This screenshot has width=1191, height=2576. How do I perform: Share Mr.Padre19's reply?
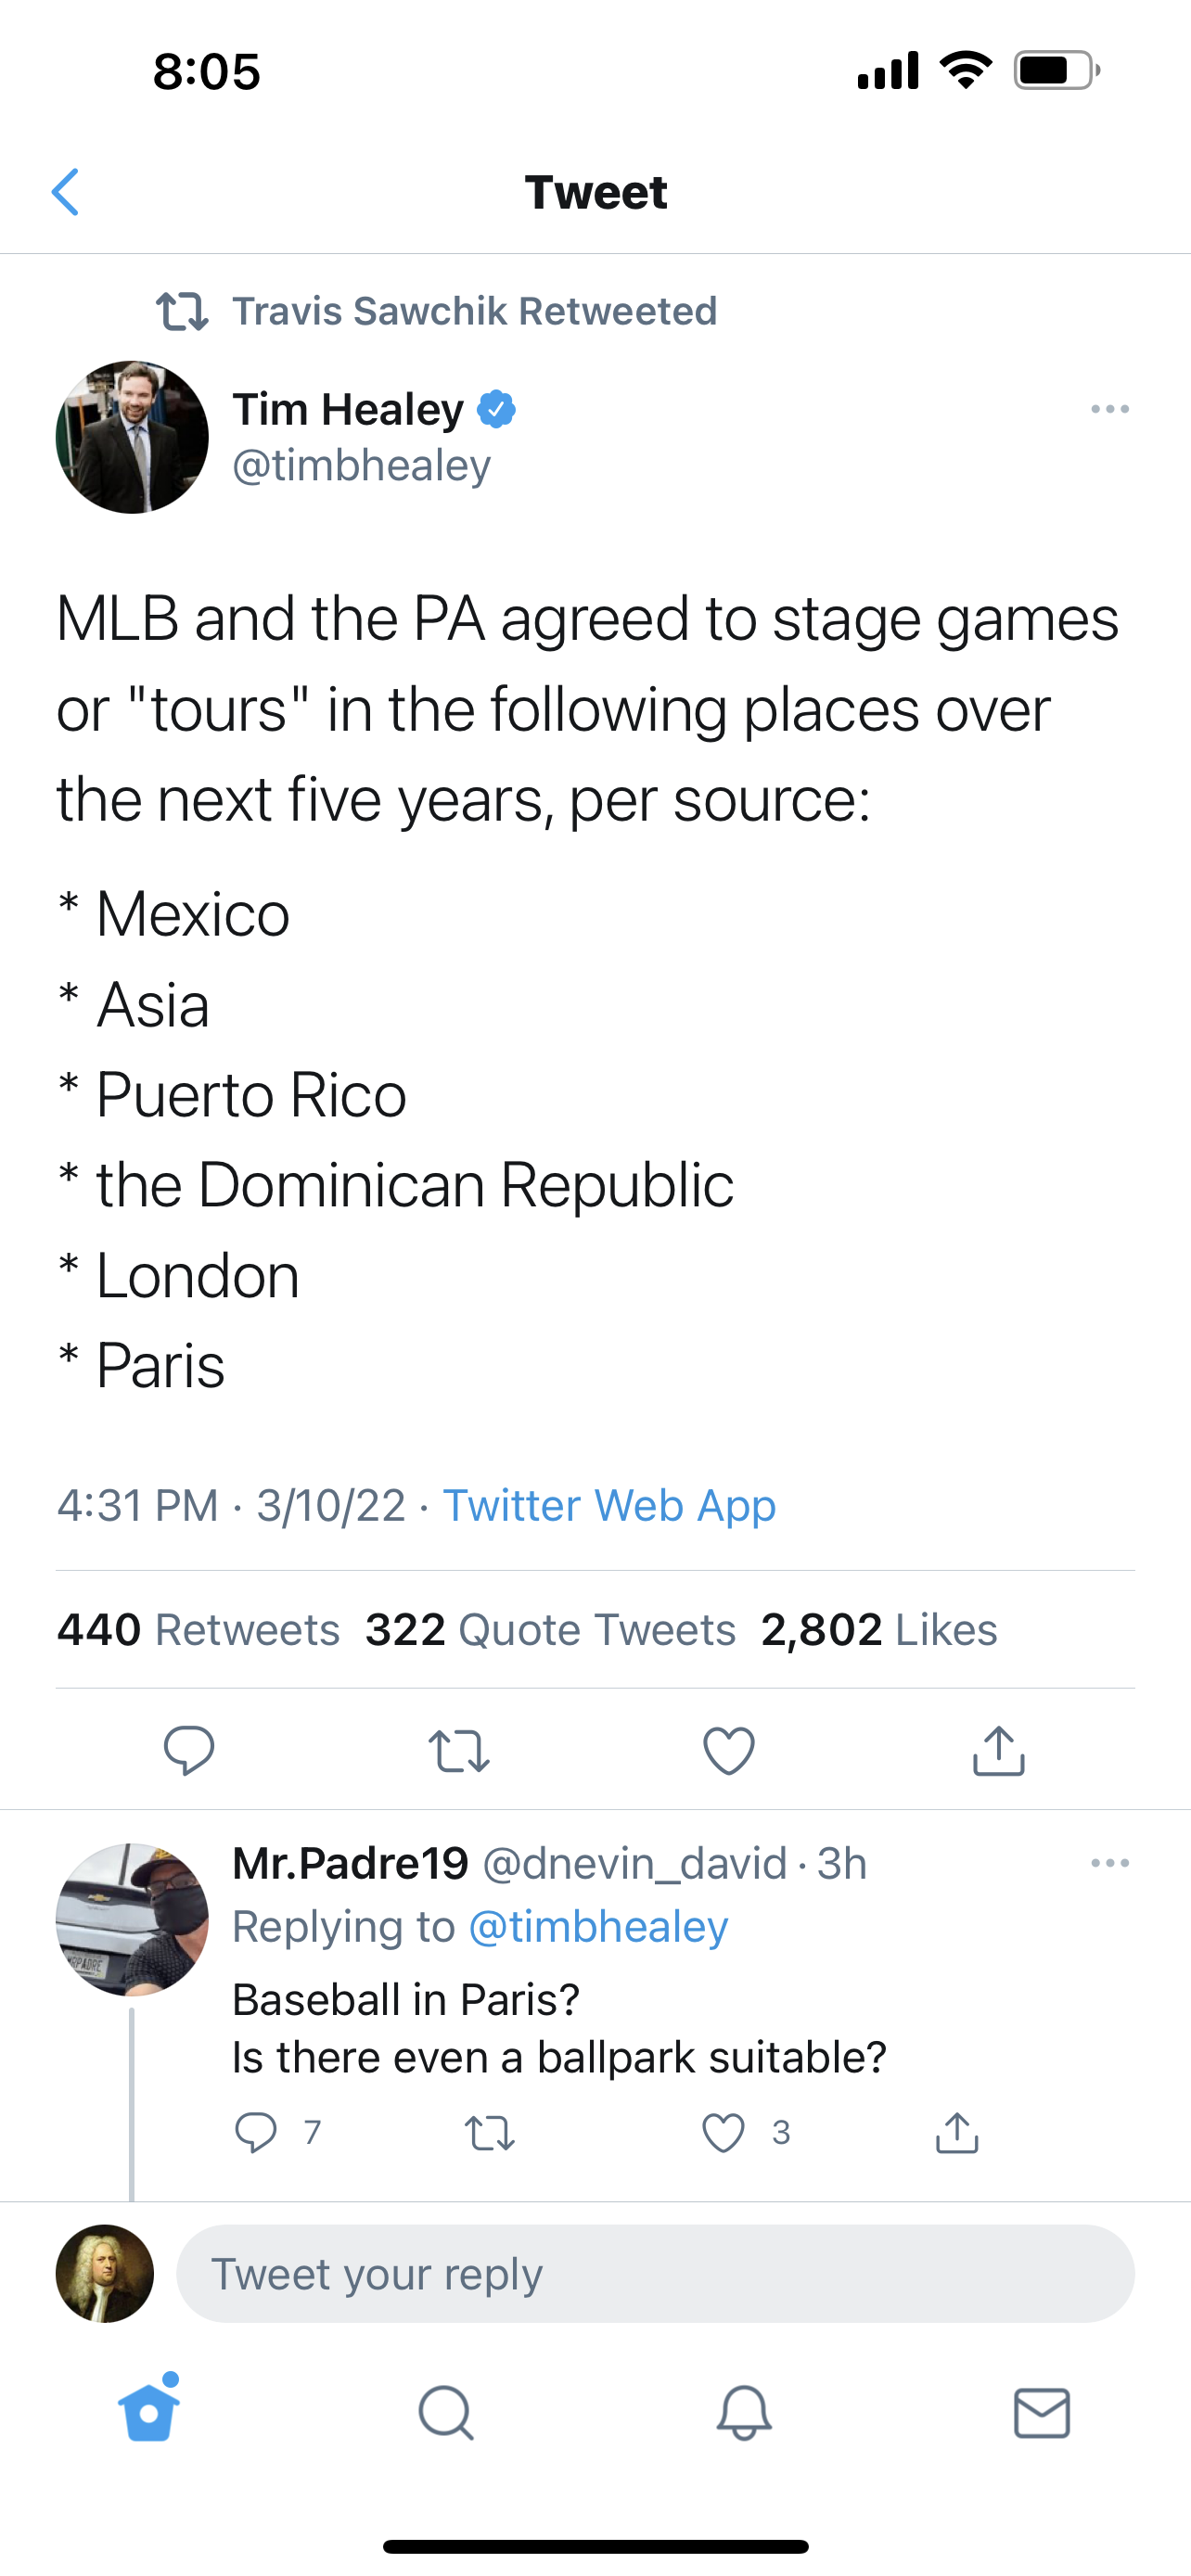[x=957, y=2133]
